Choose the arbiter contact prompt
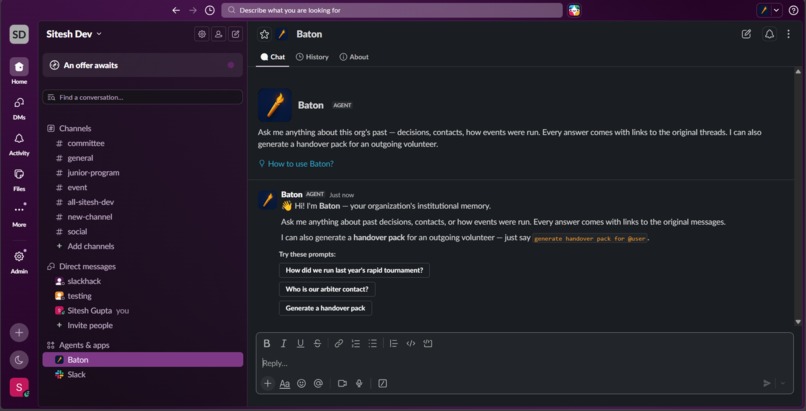 click(327, 289)
